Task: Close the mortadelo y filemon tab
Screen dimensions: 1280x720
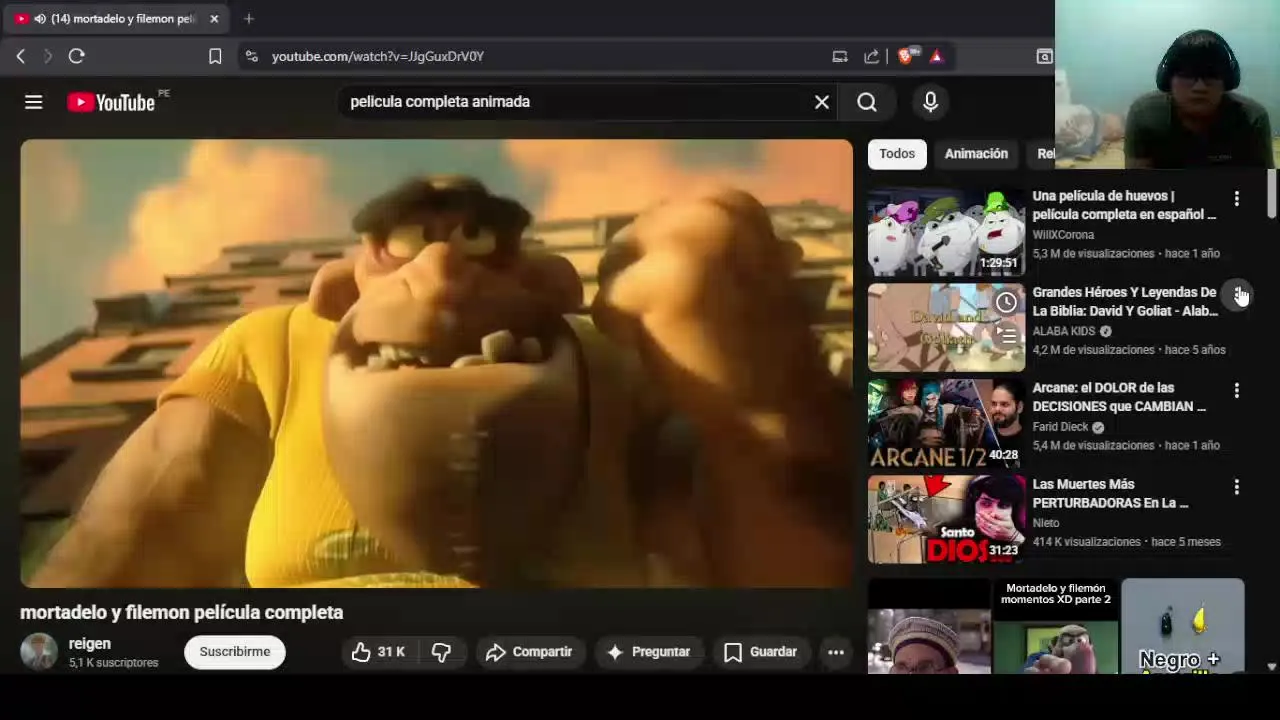Action: coord(214,19)
